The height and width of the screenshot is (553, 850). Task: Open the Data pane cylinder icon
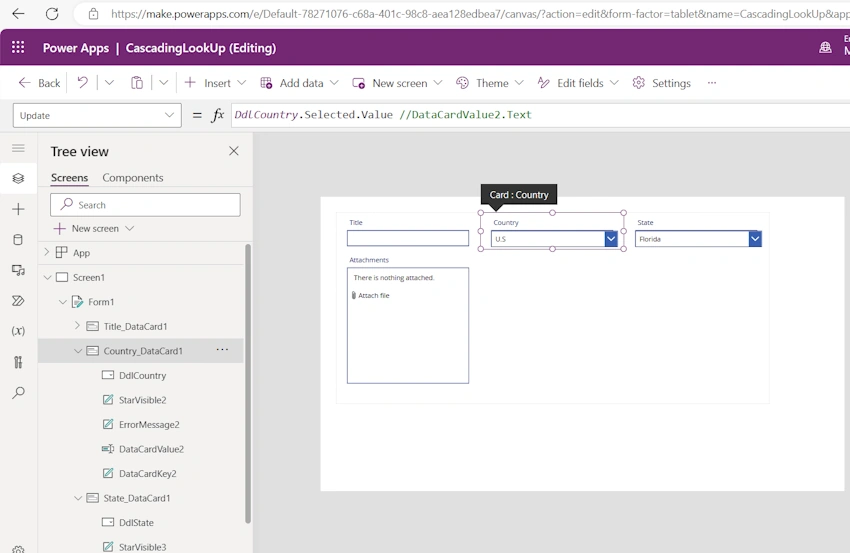(x=18, y=240)
